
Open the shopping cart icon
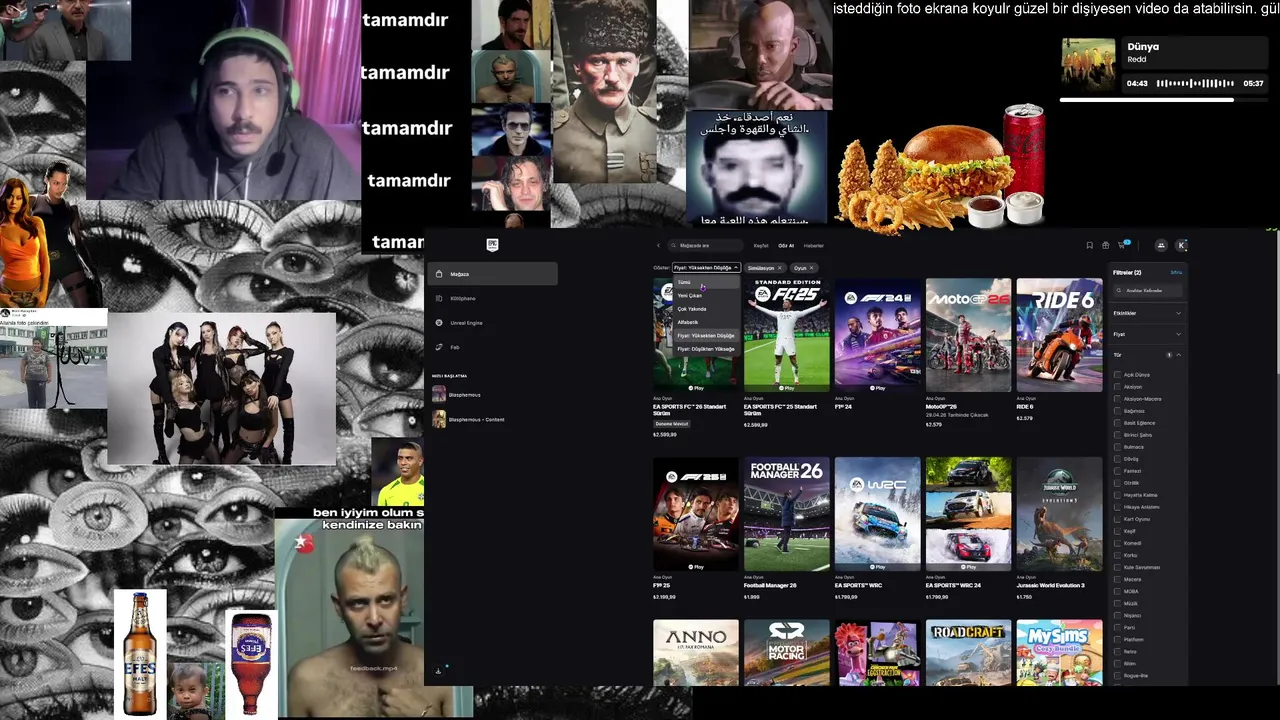pos(1124,245)
